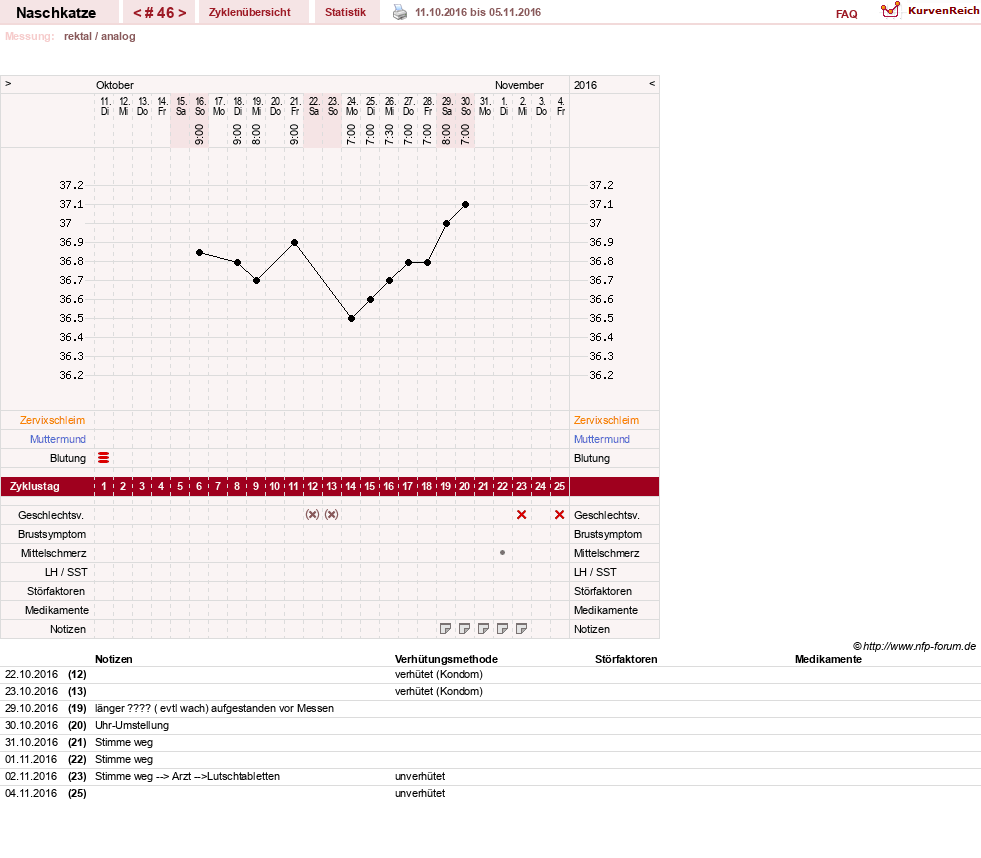Click the 31.10.2016 date in notes table

click(31, 742)
